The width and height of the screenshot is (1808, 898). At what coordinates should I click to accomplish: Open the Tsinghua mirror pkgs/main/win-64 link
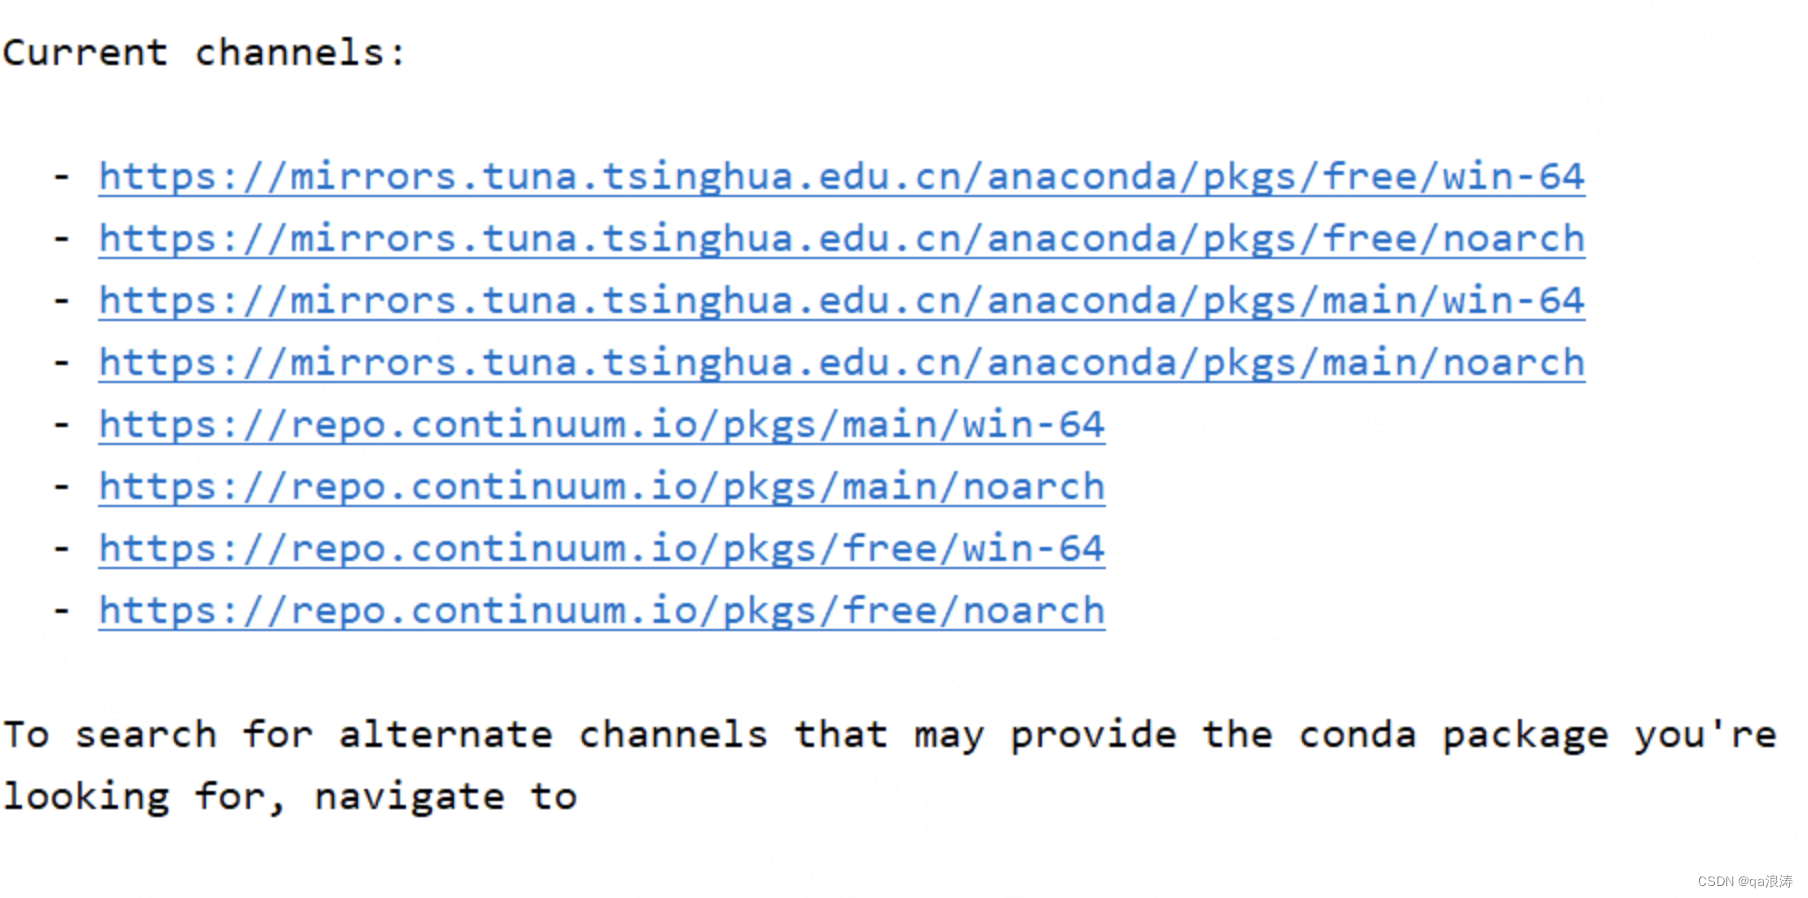841,301
